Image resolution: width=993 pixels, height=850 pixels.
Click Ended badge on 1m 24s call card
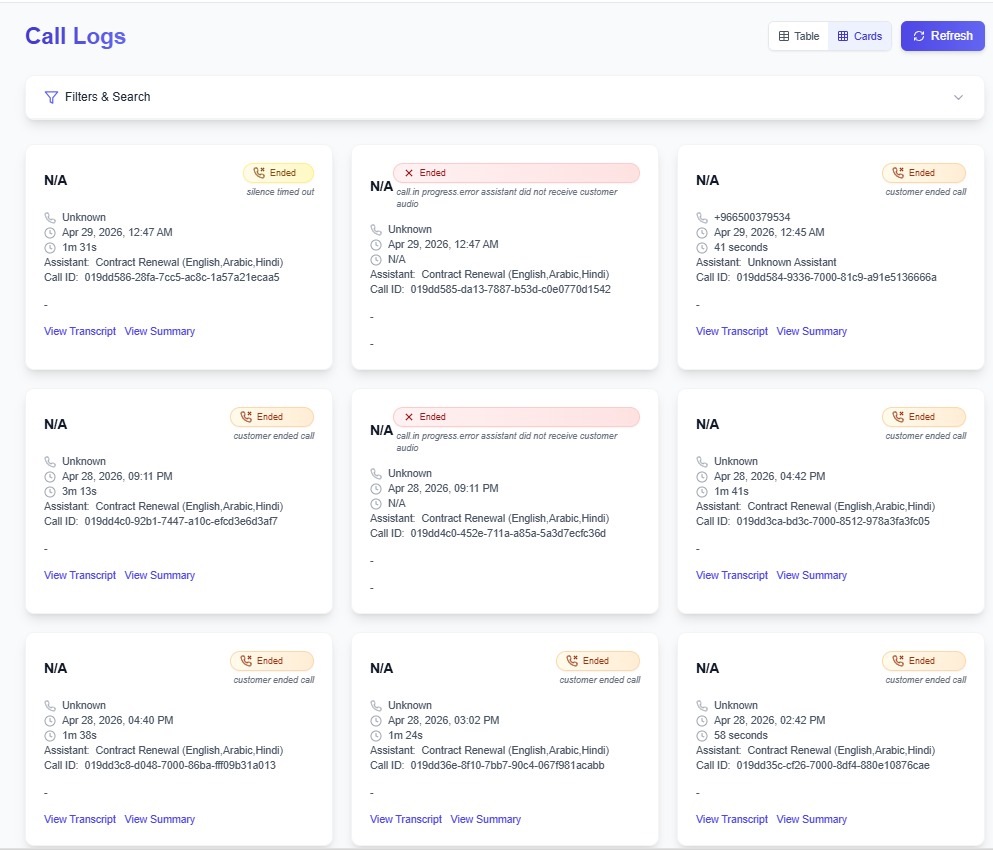pyautogui.click(x=598, y=661)
